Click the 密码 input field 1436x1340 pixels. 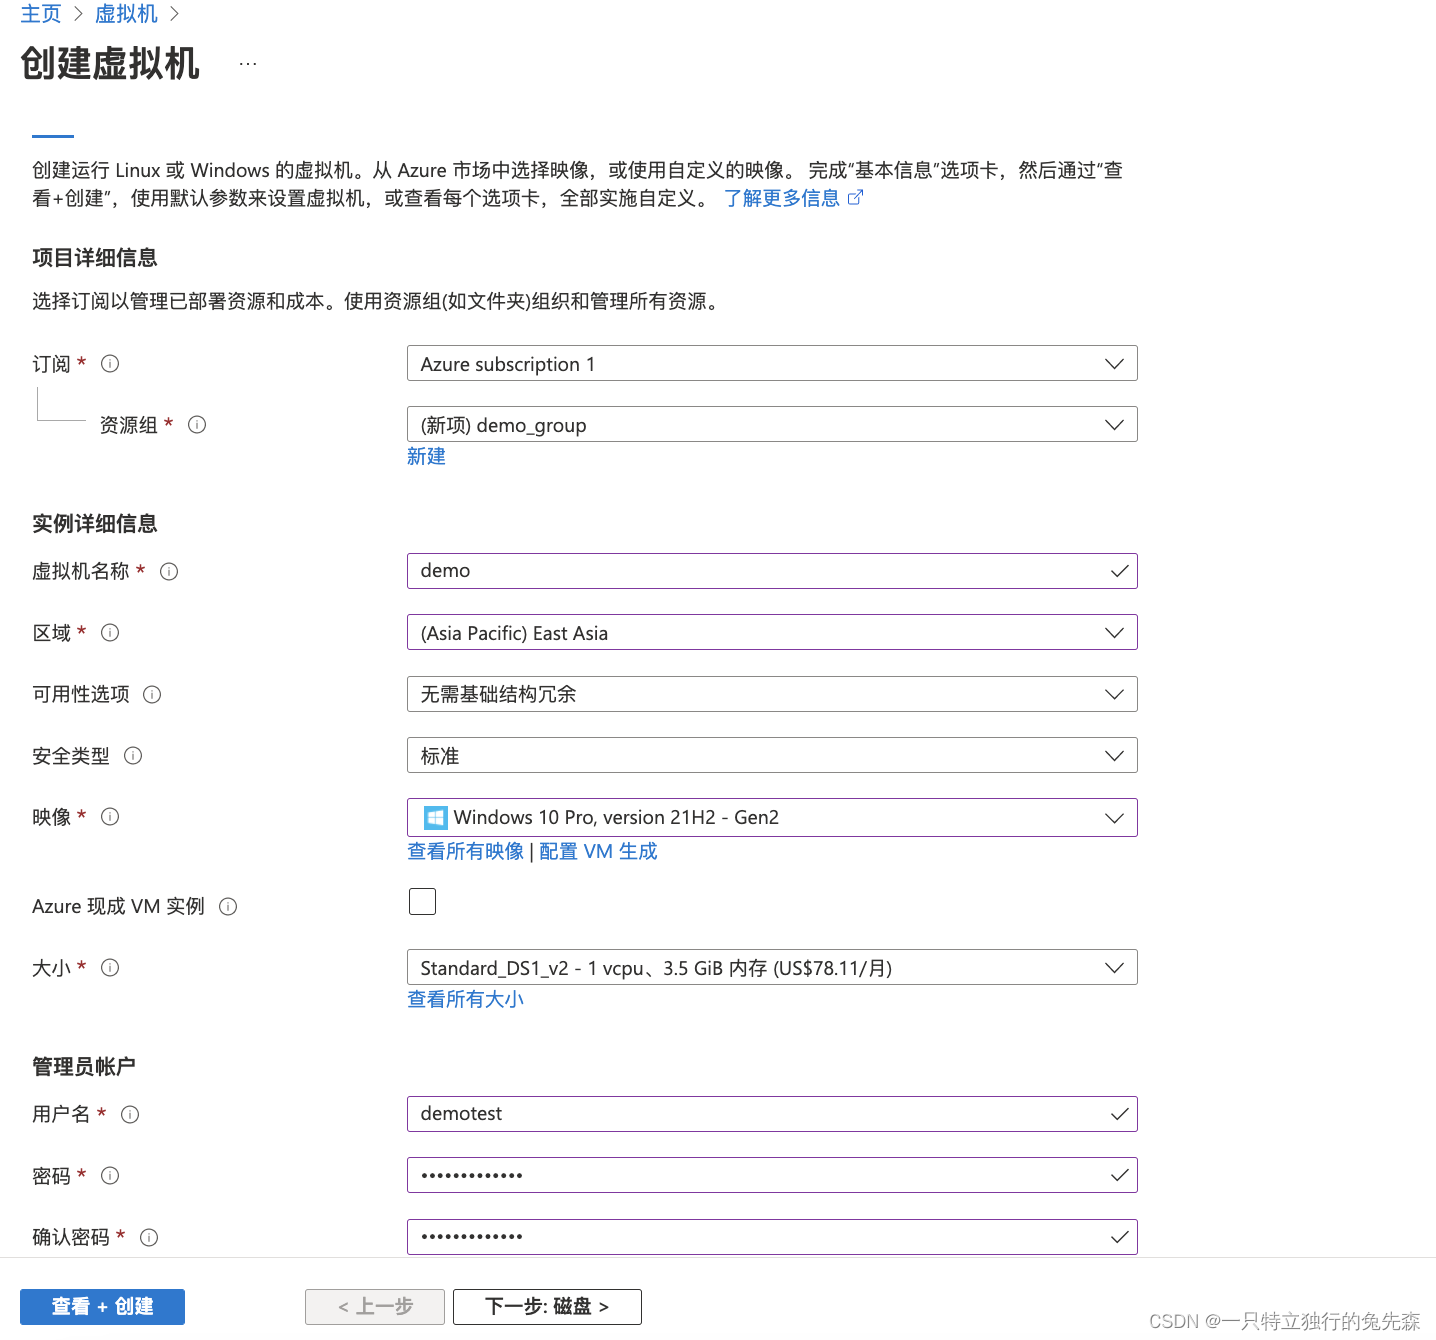pyautogui.click(x=772, y=1175)
